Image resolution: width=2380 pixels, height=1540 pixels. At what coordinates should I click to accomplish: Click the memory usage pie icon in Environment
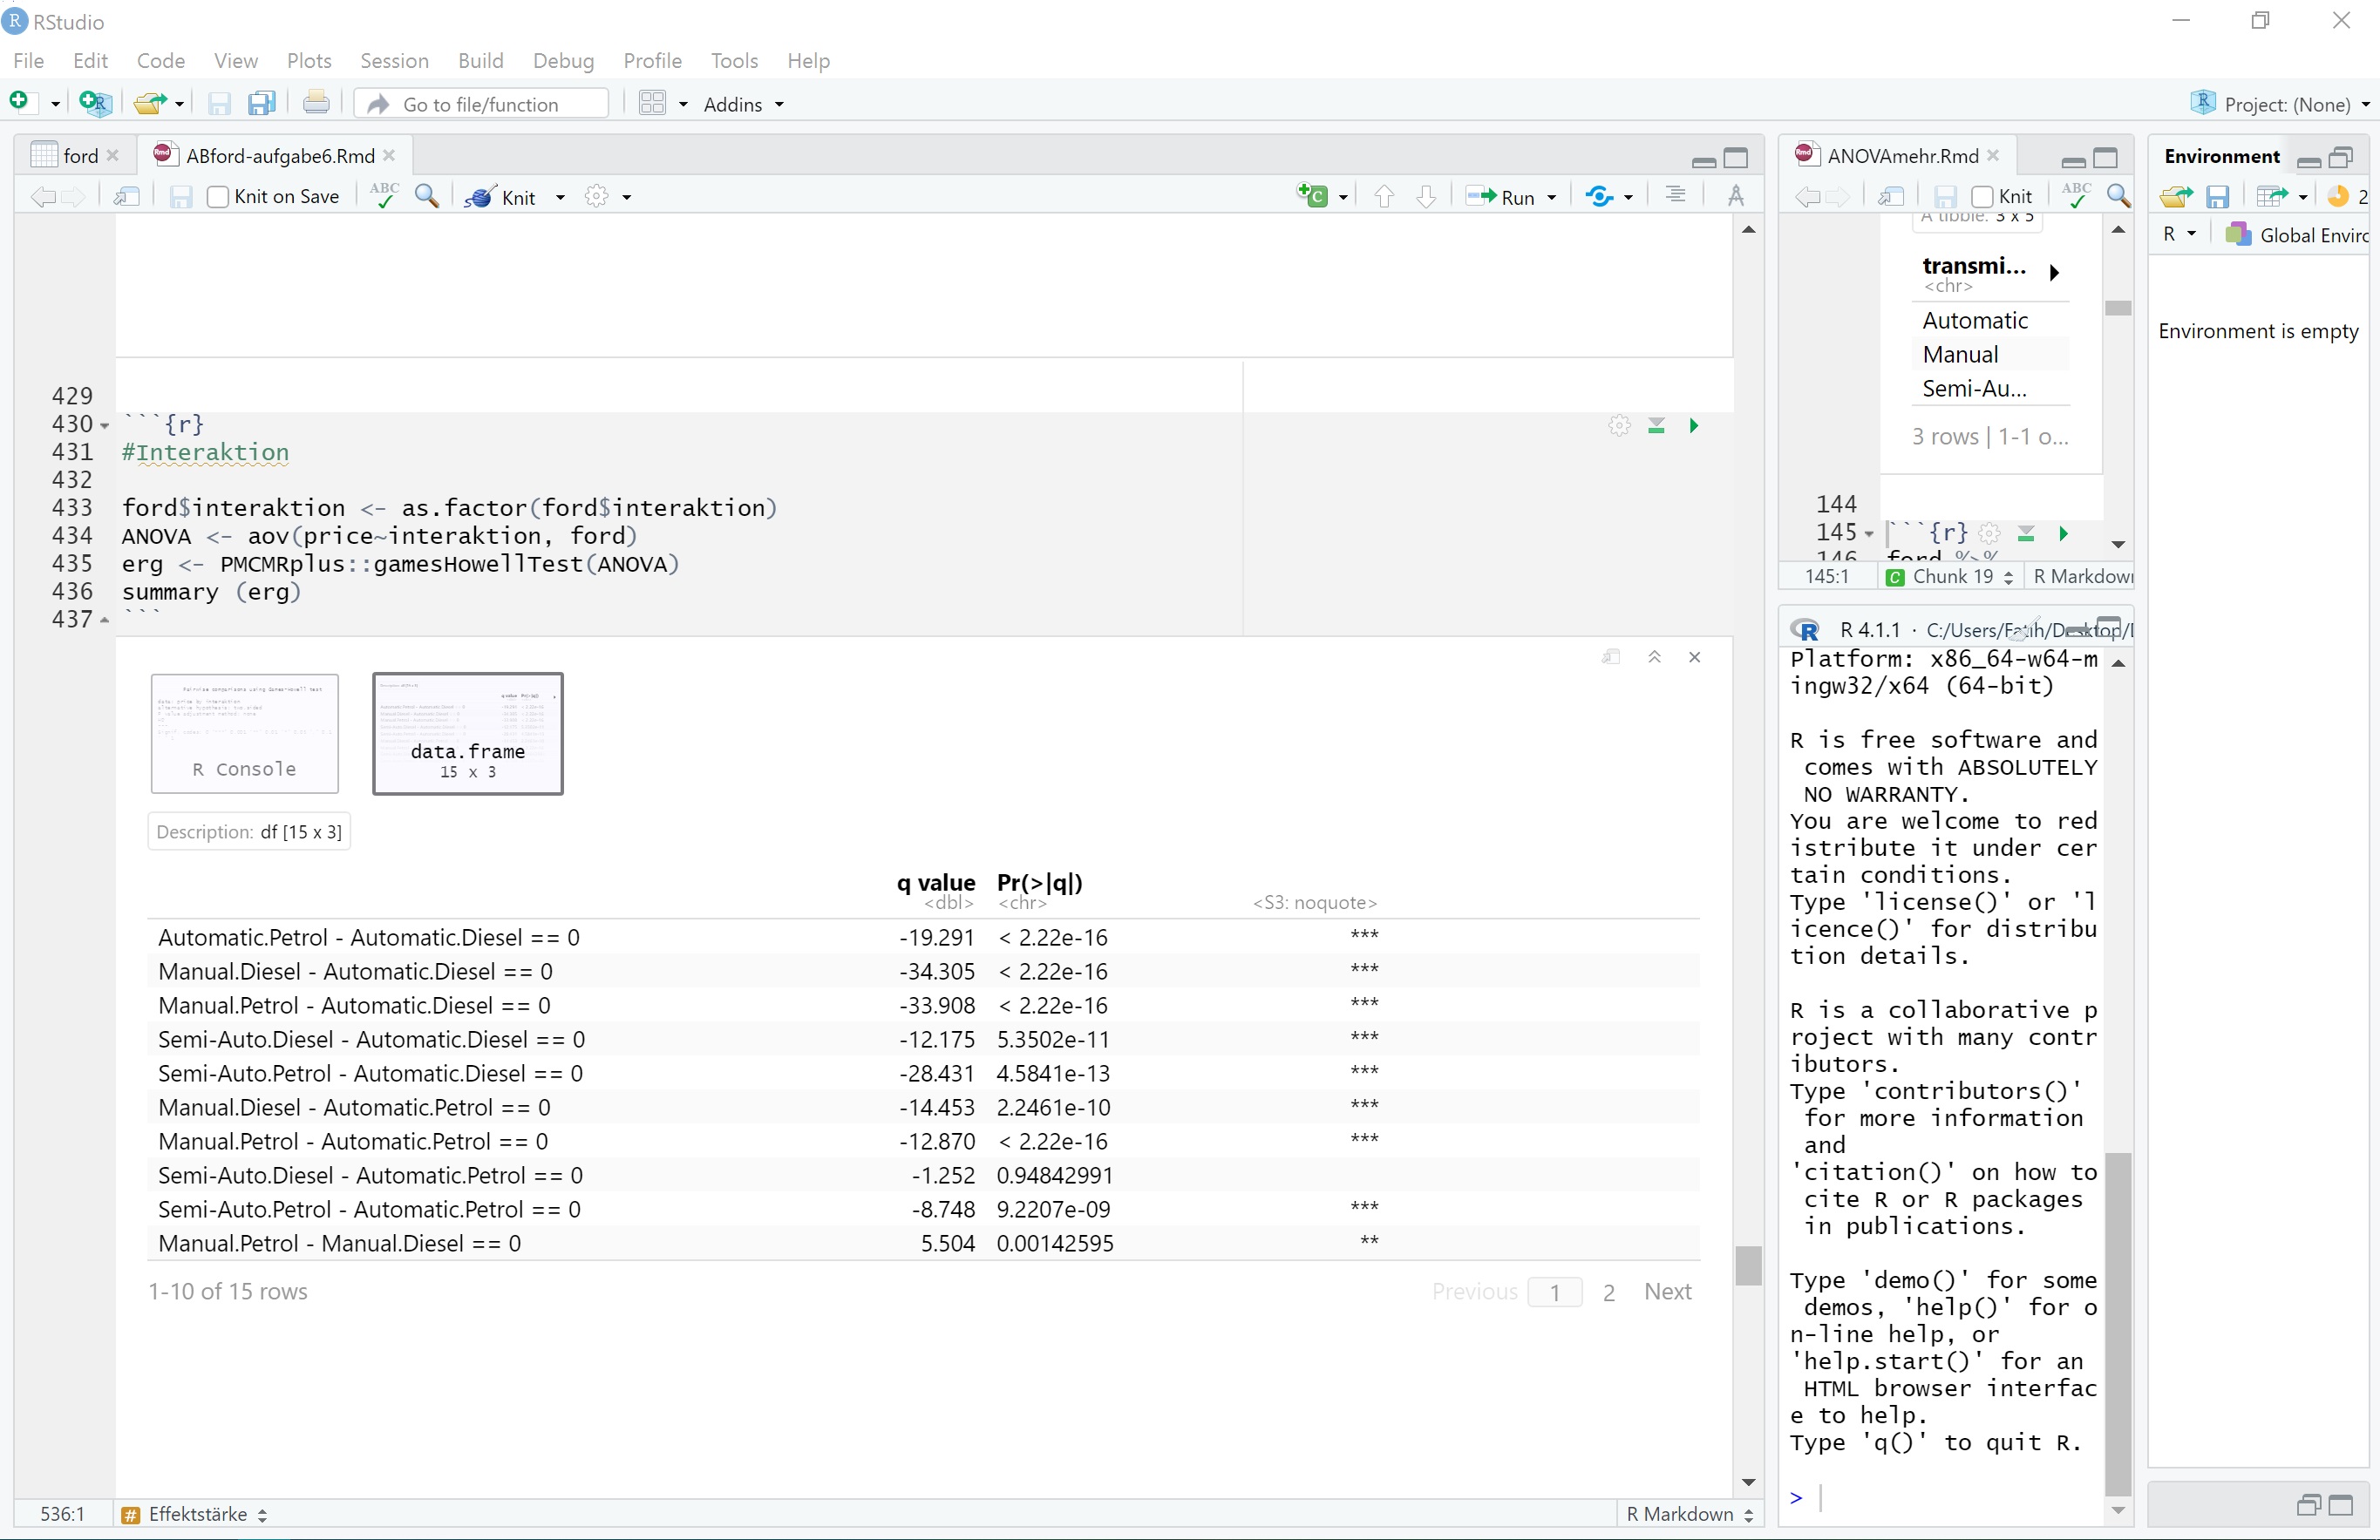[2338, 196]
